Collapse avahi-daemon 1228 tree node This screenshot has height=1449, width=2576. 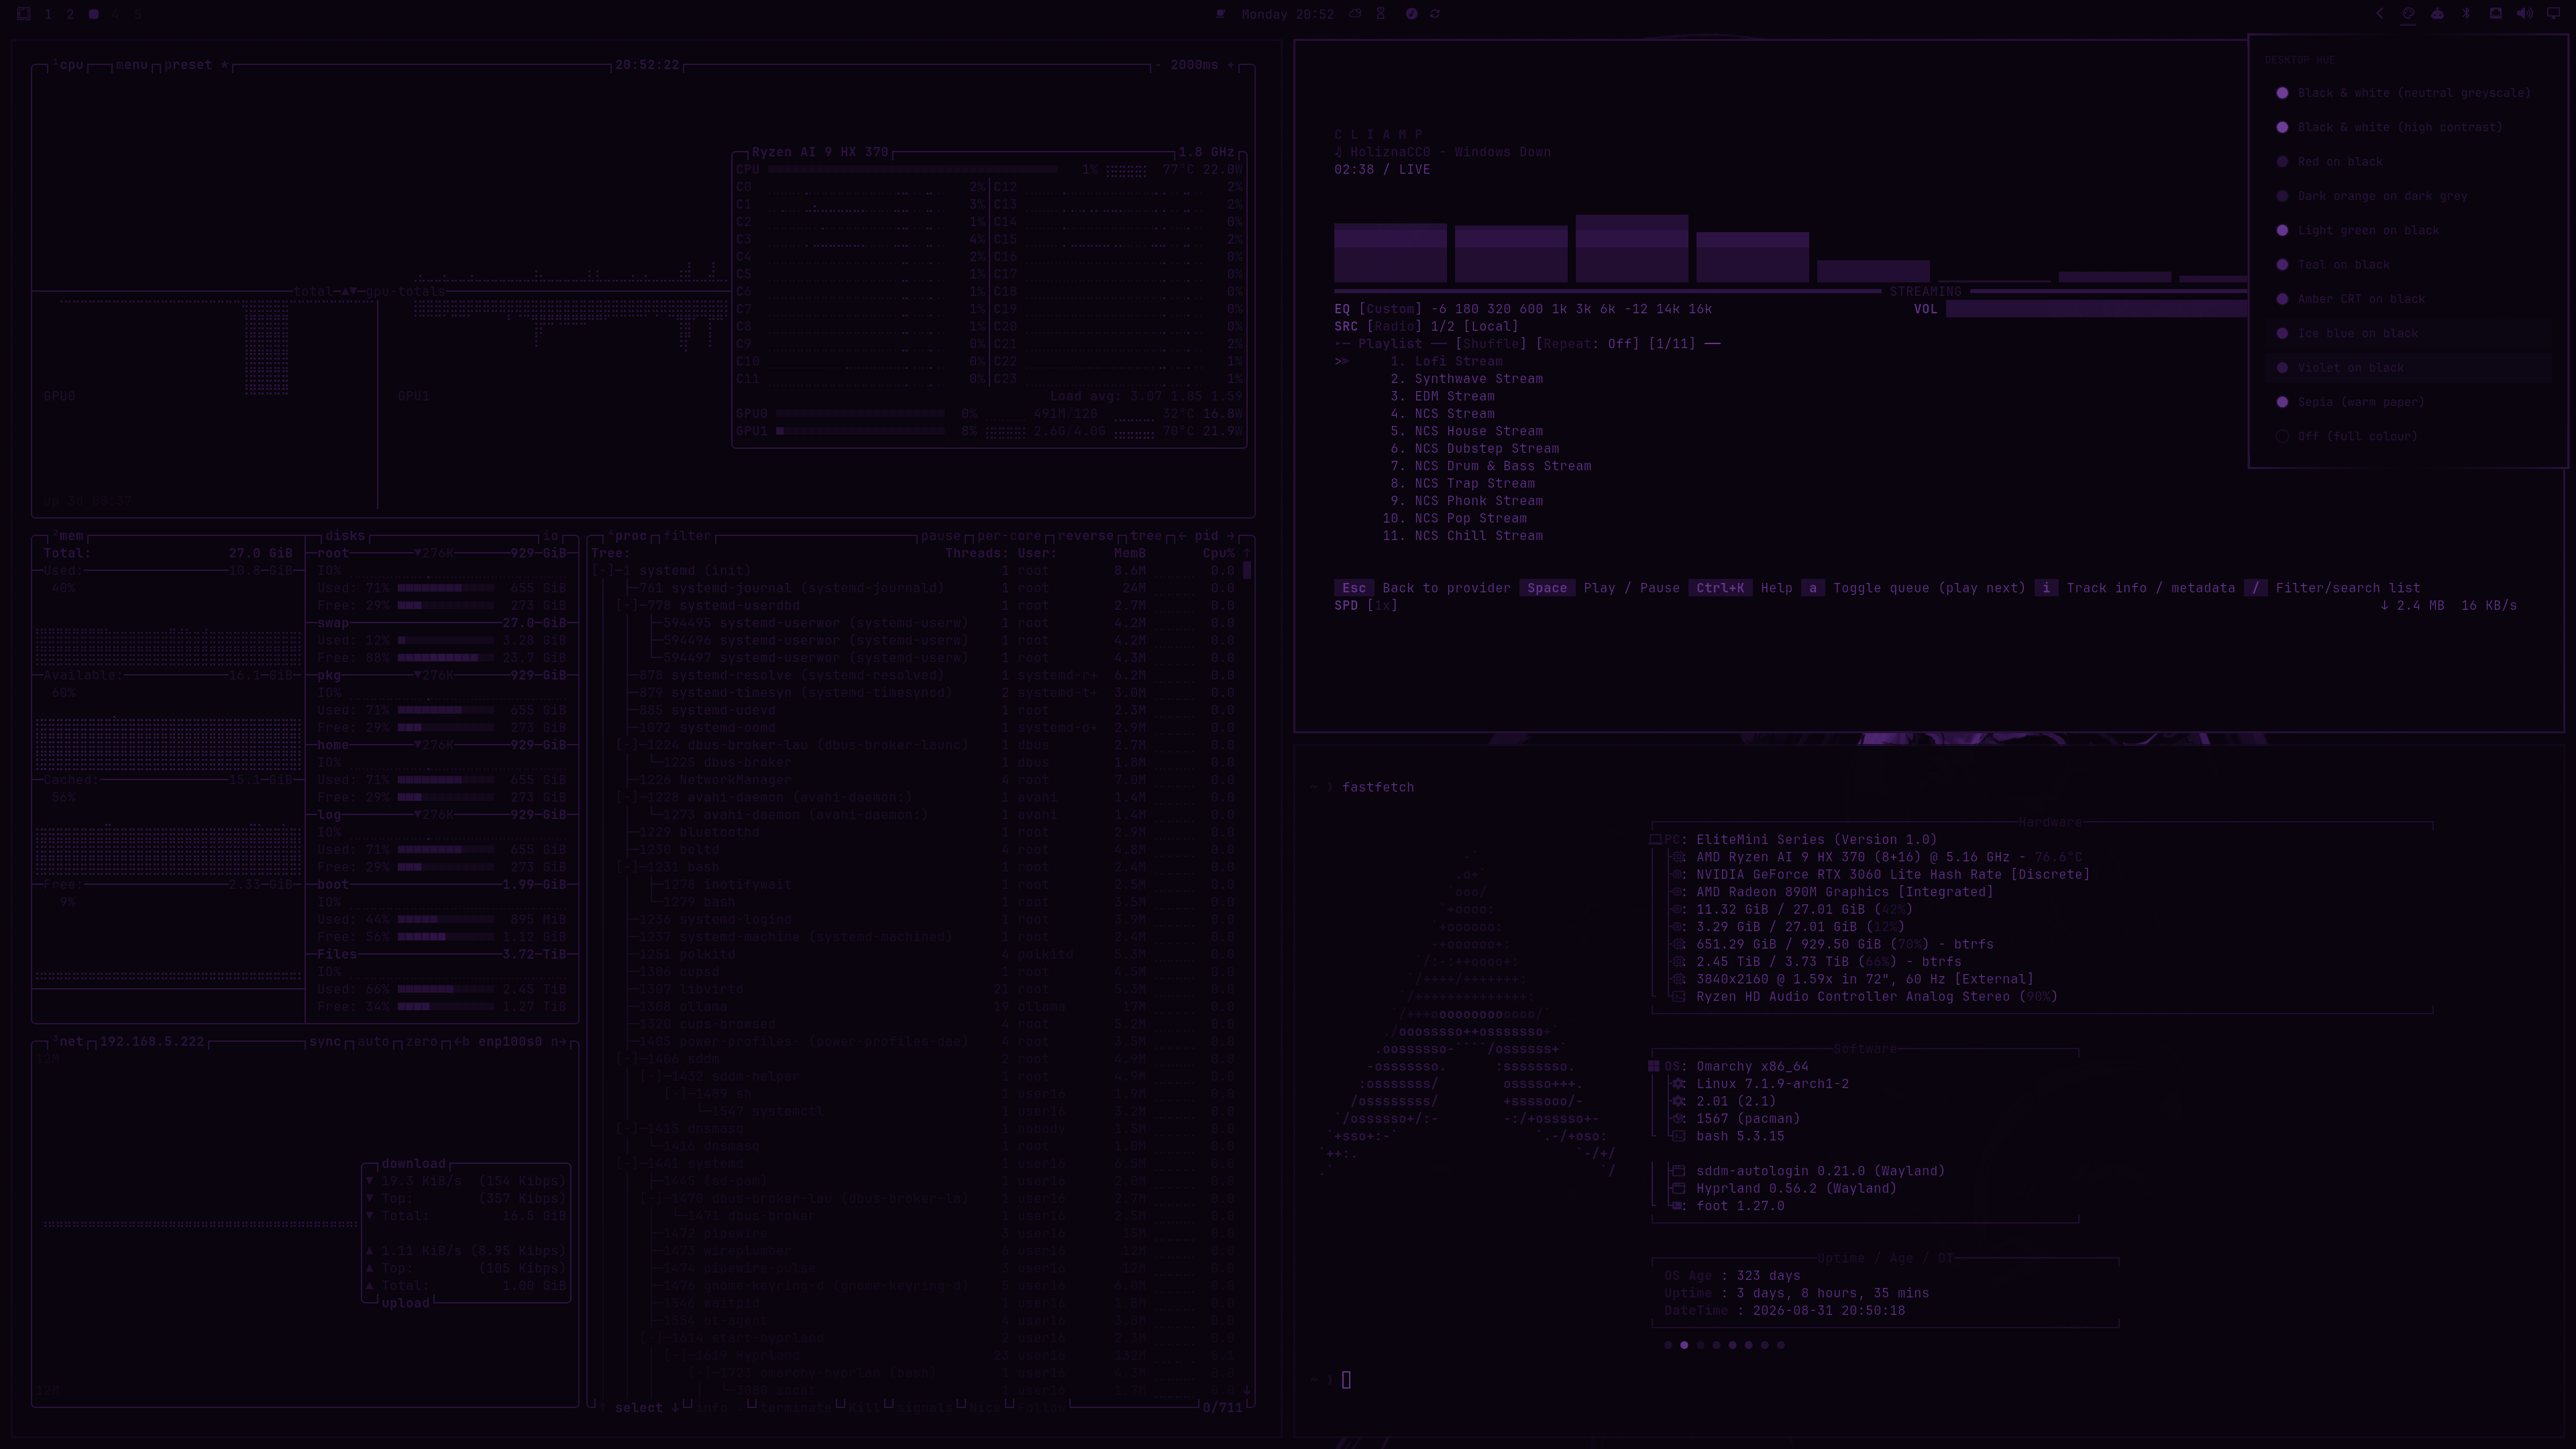click(x=627, y=798)
